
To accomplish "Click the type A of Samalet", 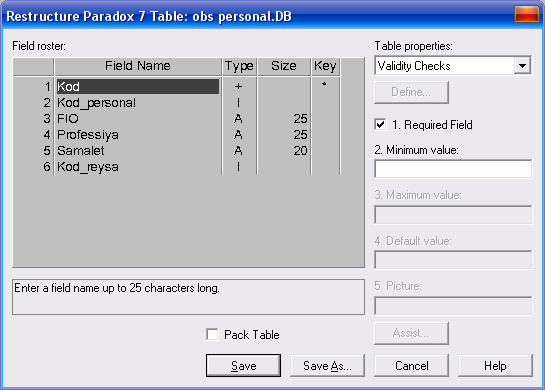I will [x=238, y=151].
